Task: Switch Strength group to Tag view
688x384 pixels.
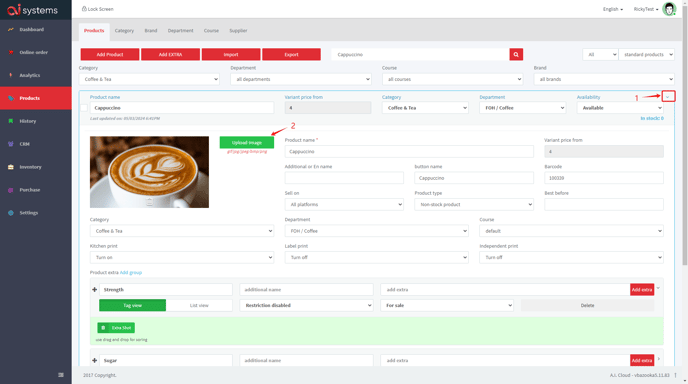Action: 133,305
